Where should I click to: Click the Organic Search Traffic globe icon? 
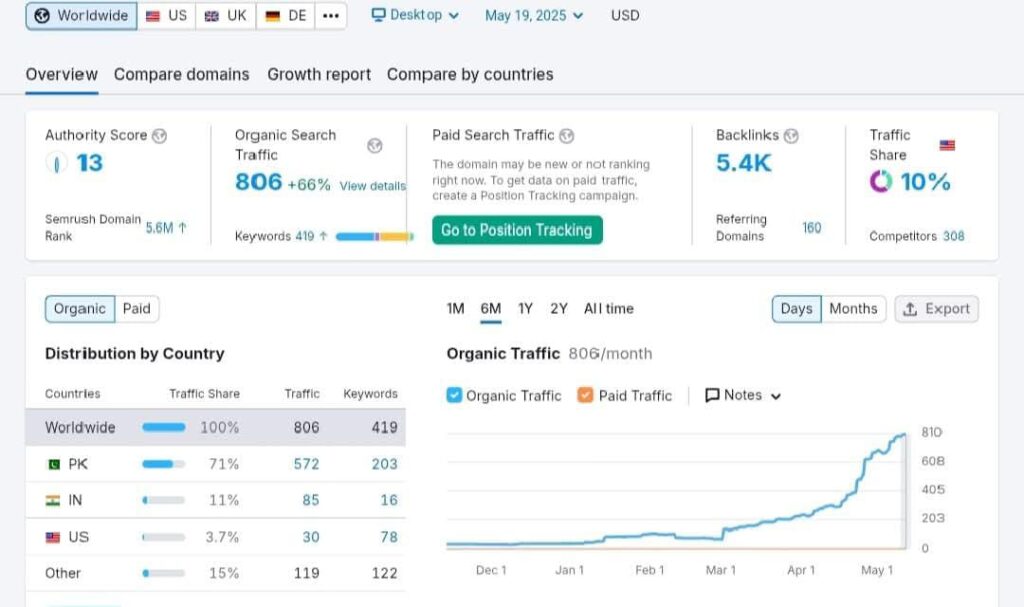[x=375, y=146]
